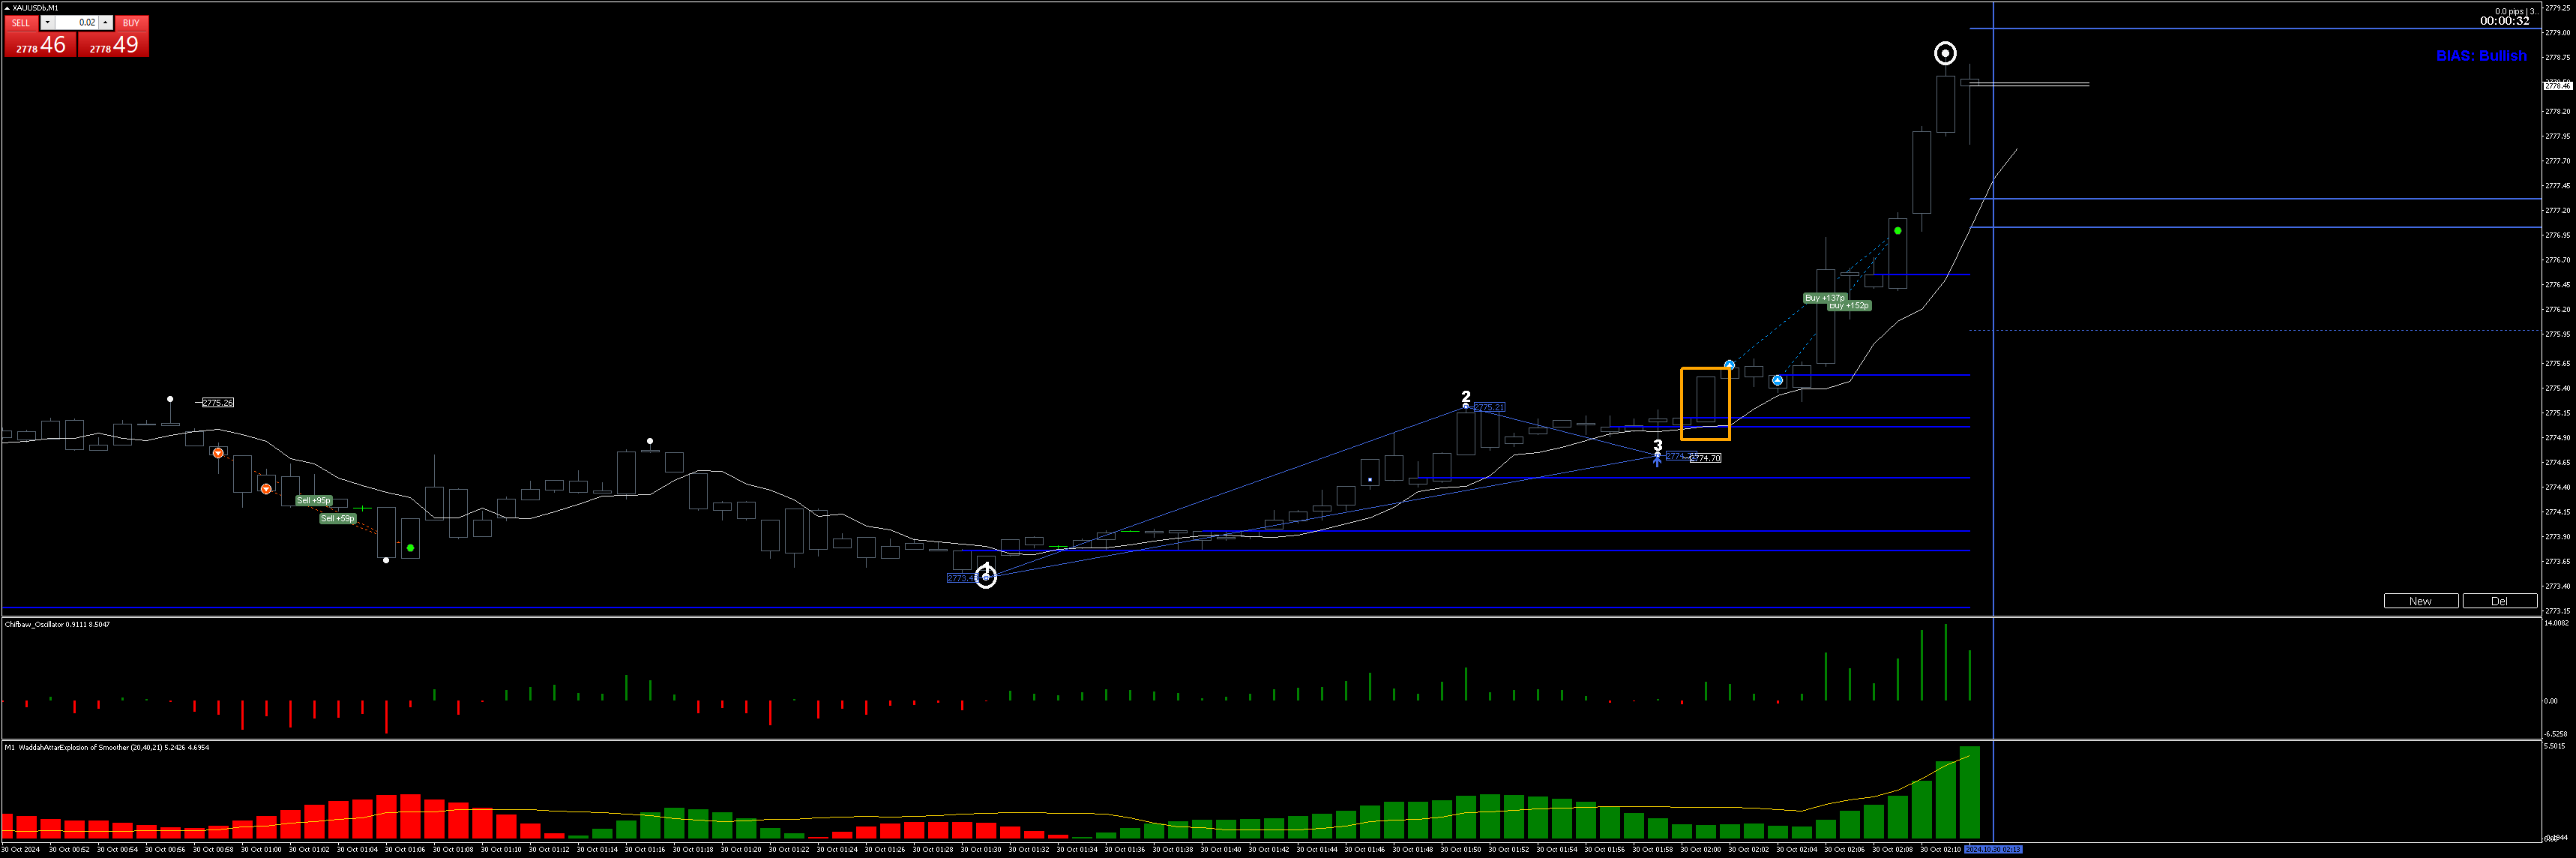Viewport: 2576px width, 858px height.
Task: Click the orange sell arrow entry marker
Action: (218, 453)
